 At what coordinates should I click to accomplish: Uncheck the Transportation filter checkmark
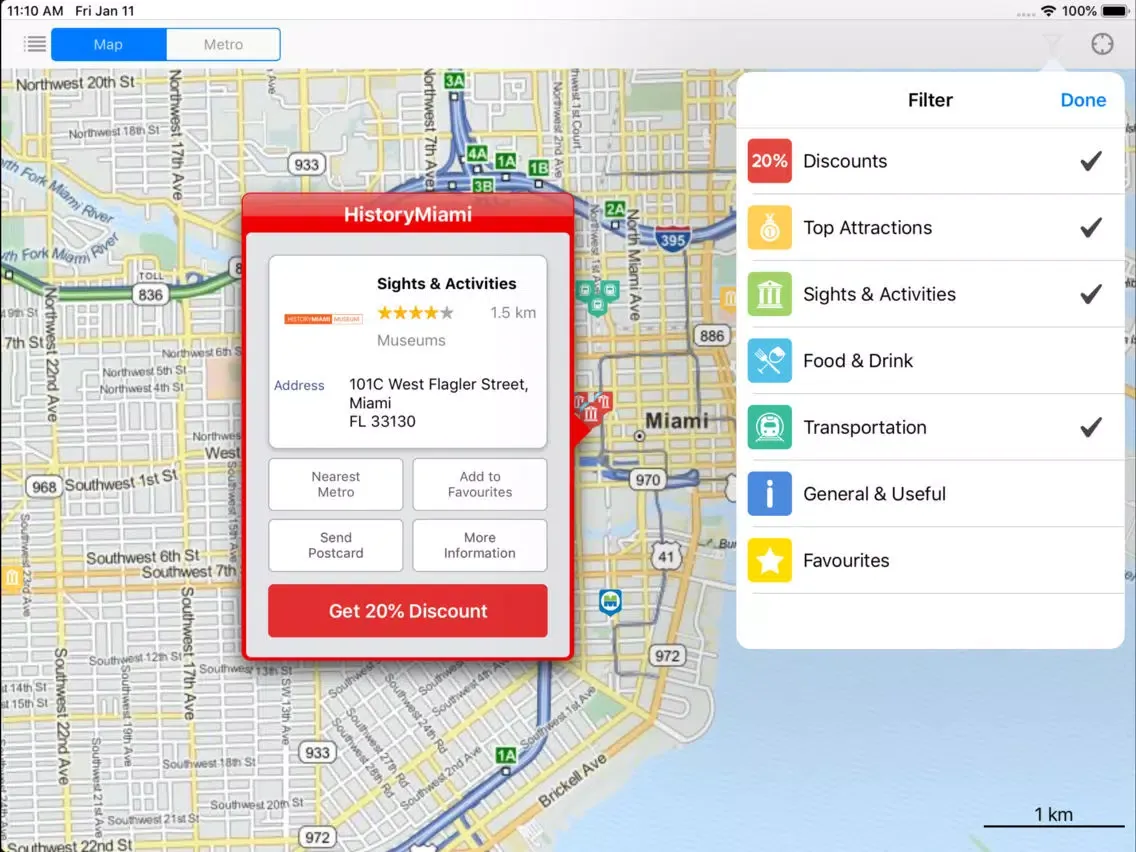1091,427
